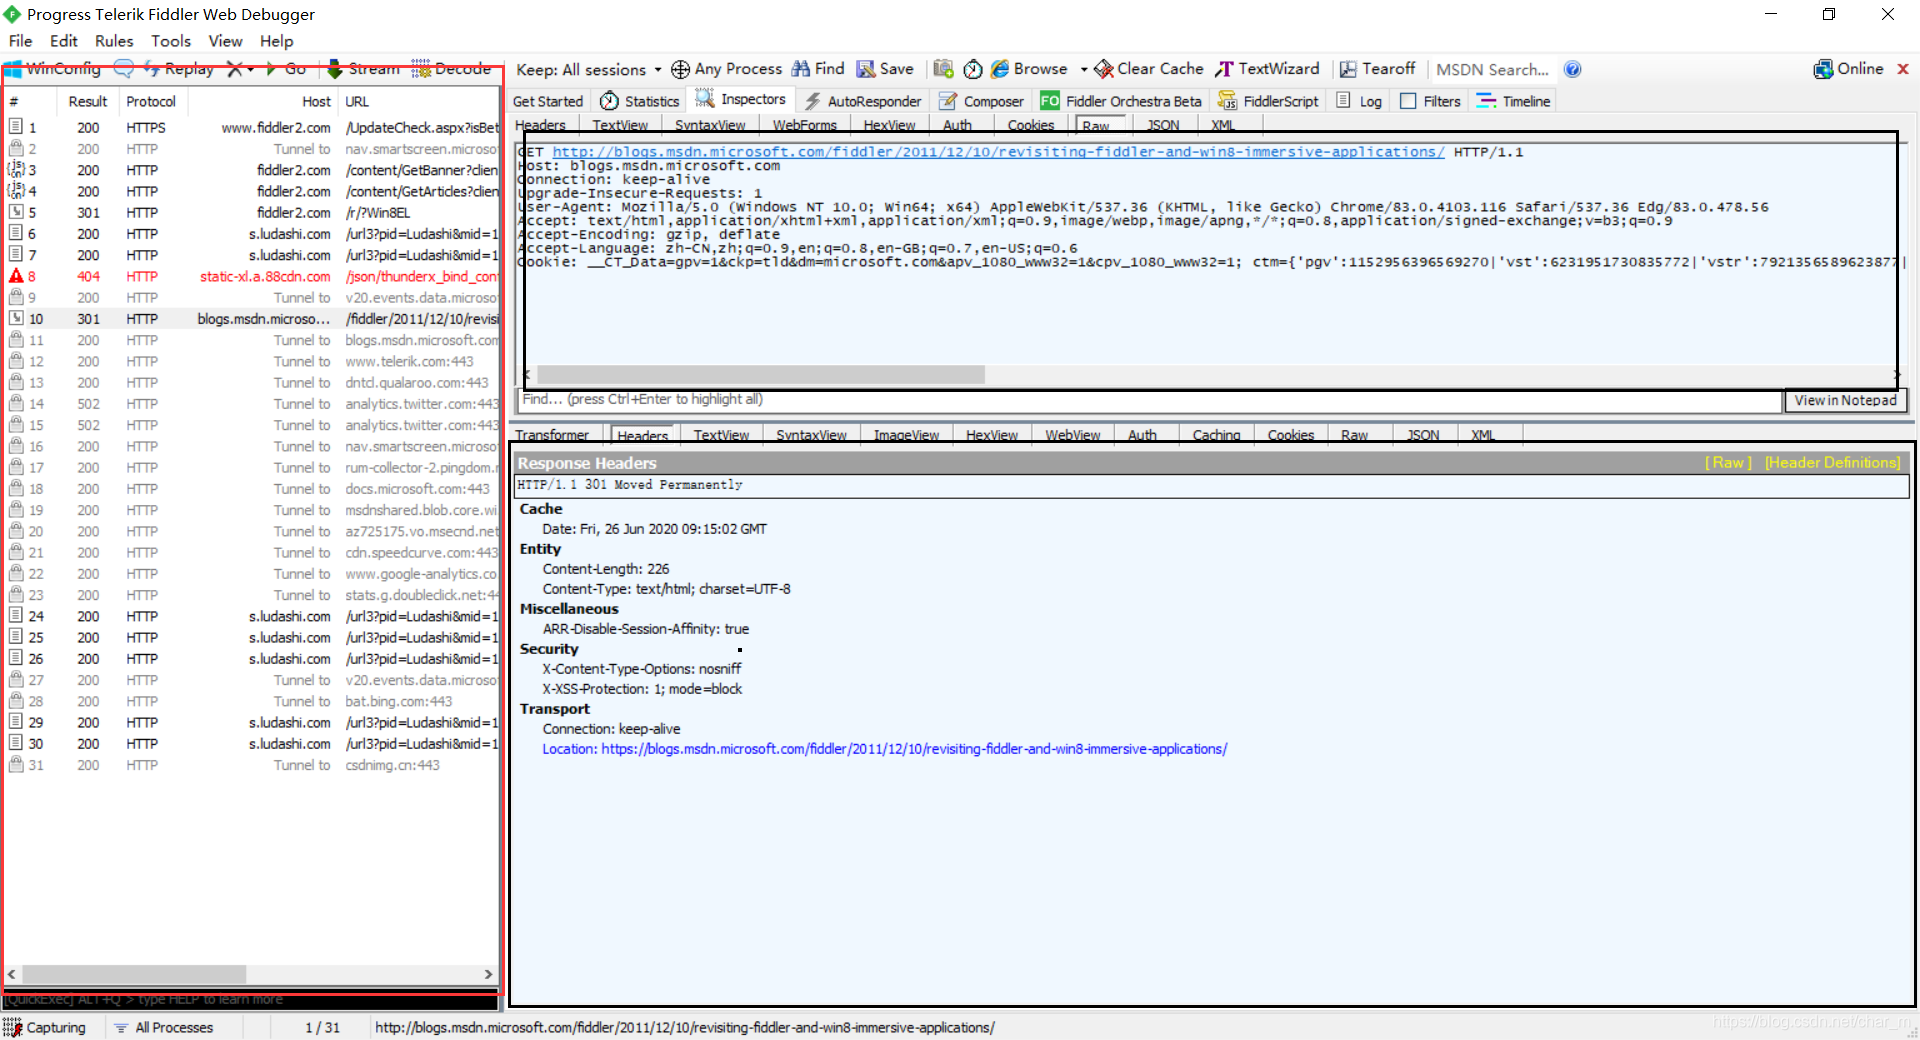Select session 5 with 301 result
The width and height of the screenshot is (1920, 1040).
click(x=252, y=213)
